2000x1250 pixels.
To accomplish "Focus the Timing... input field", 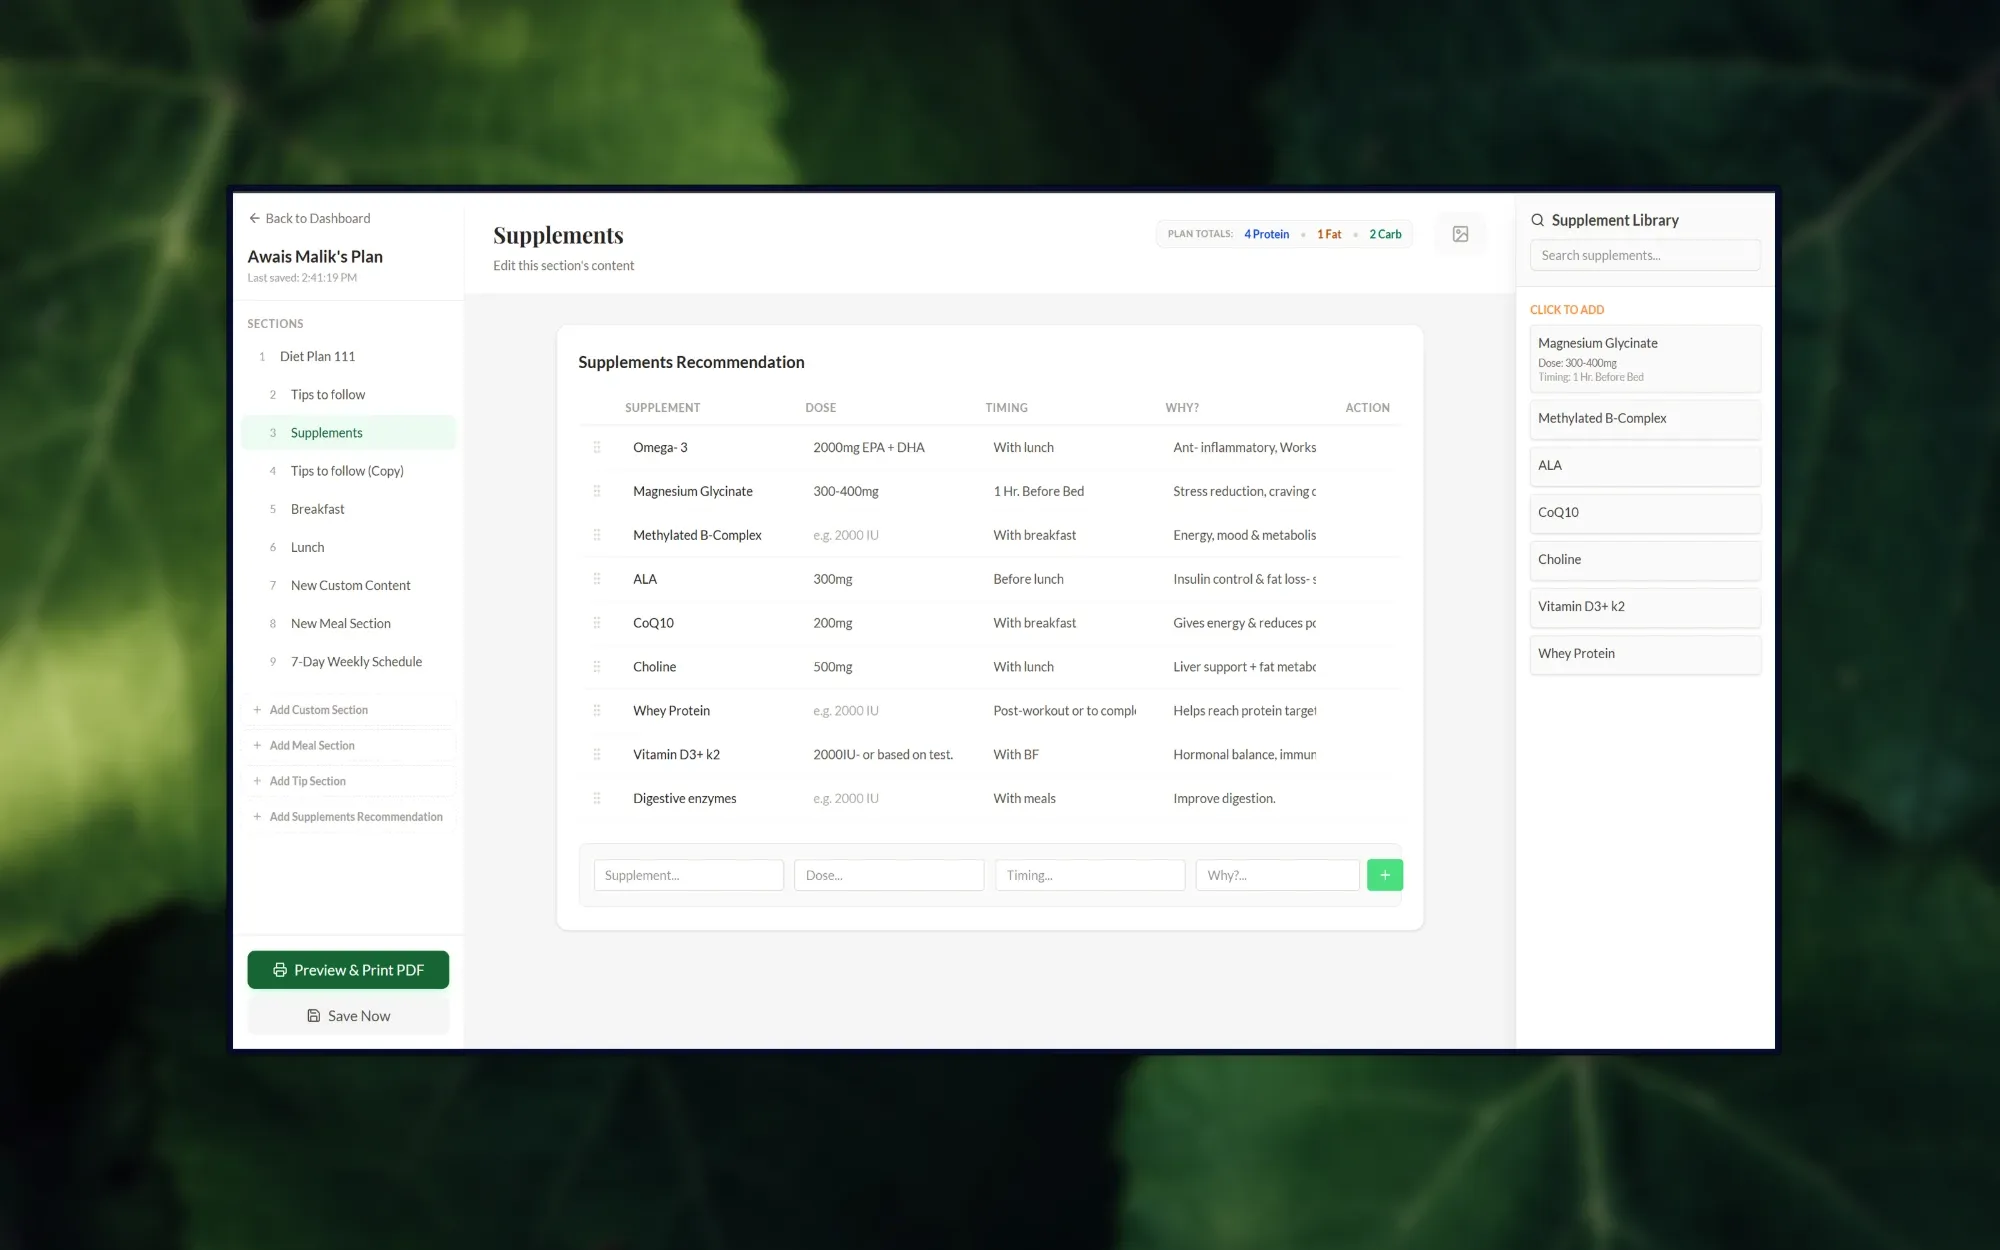I will [1090, 875].
